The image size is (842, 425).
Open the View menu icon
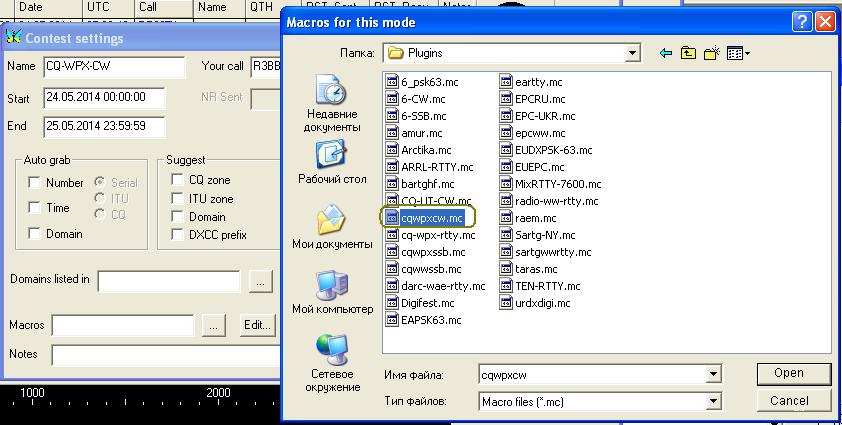(x=738, y=53)
